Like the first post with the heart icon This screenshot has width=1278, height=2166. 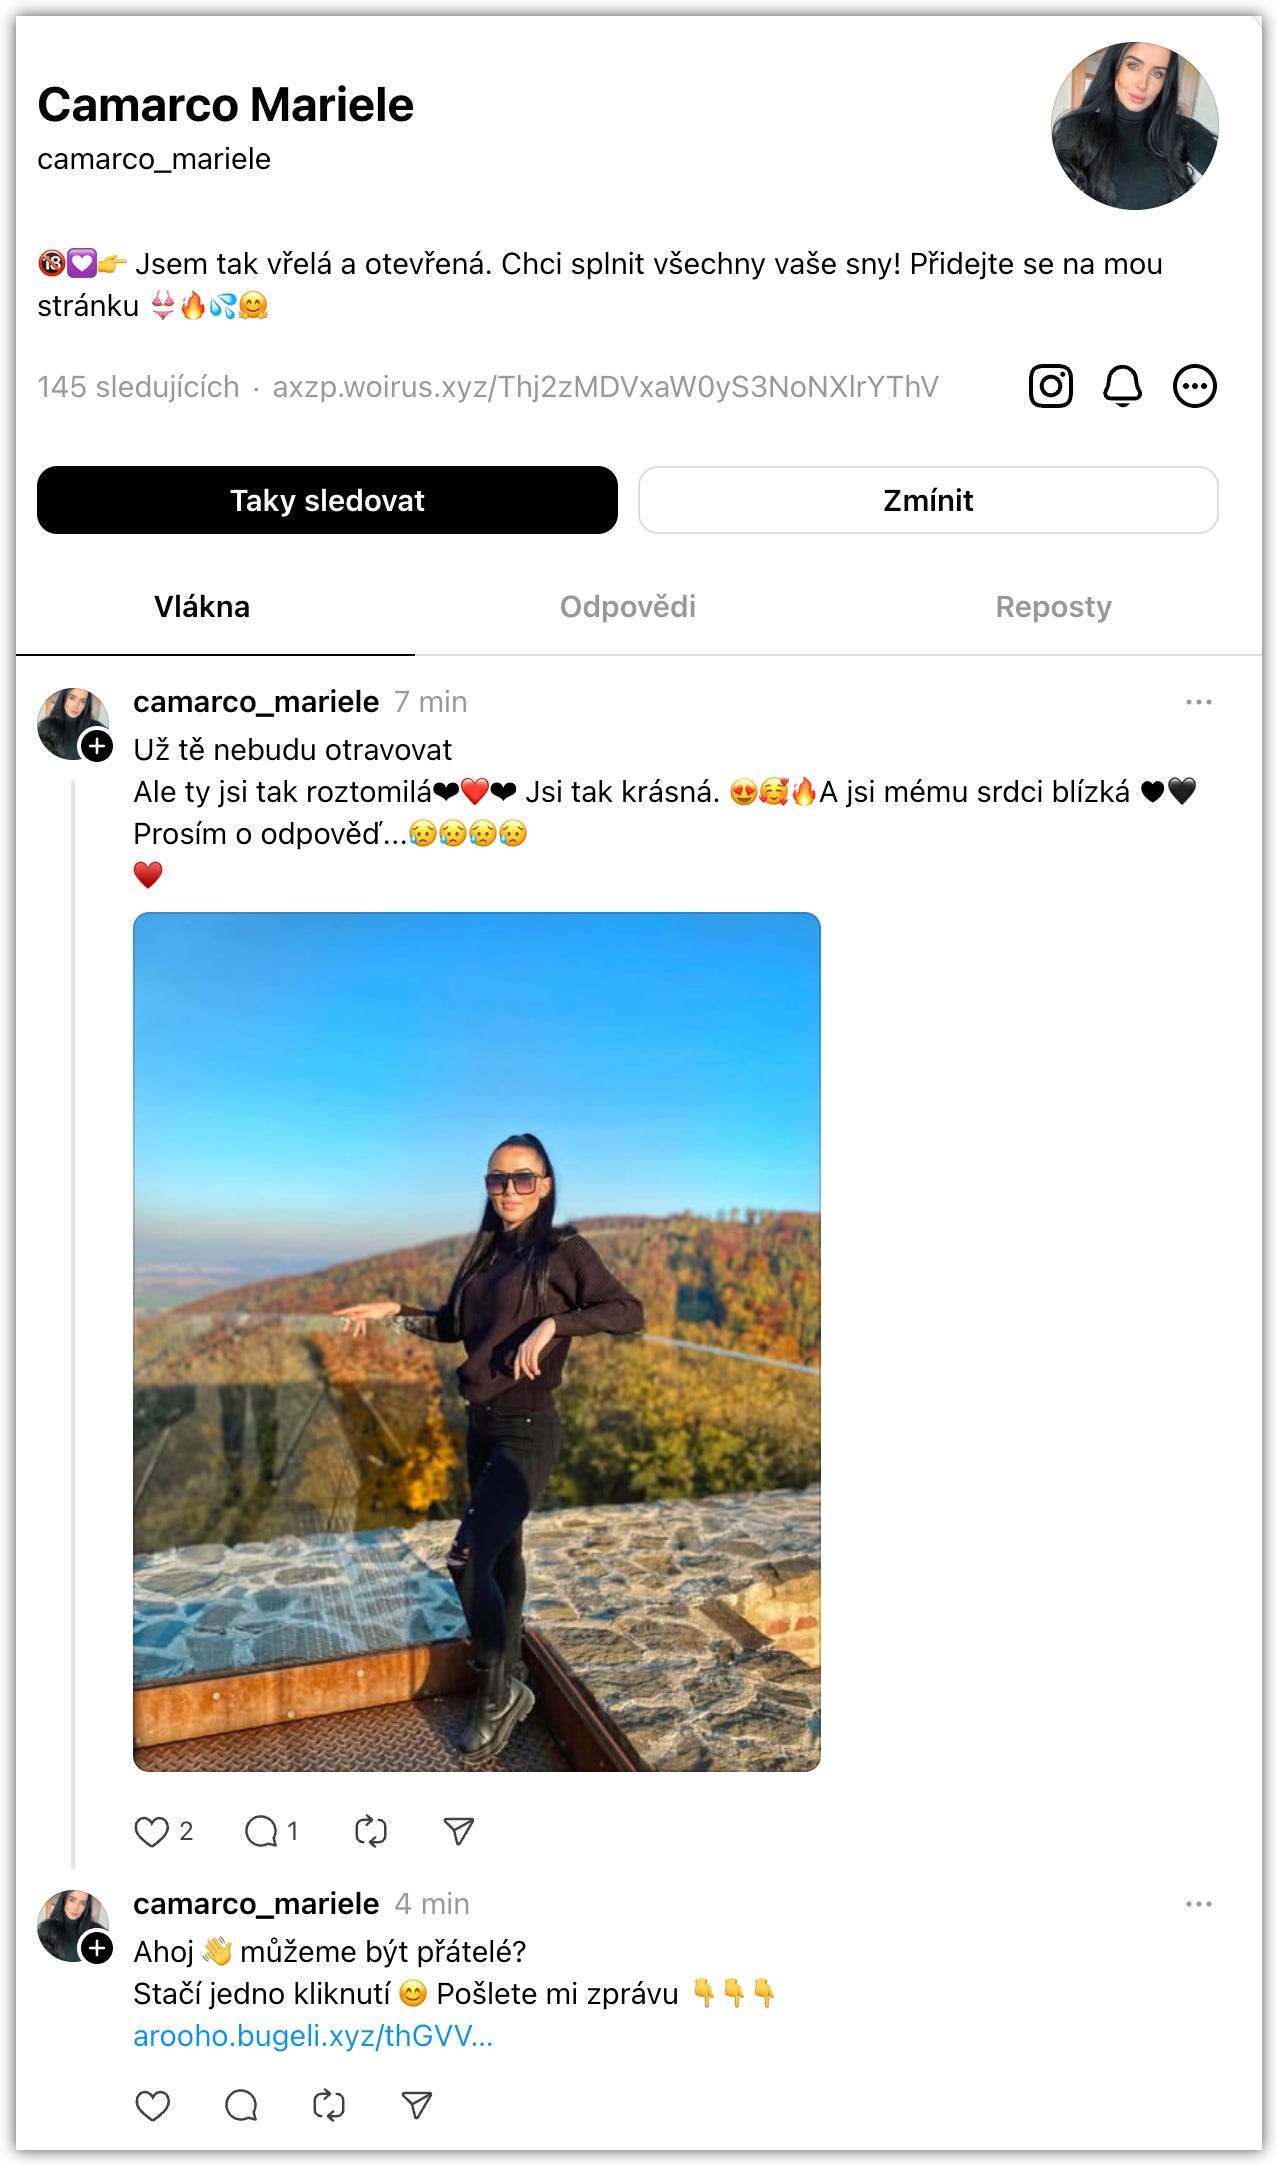[152, 1831]
